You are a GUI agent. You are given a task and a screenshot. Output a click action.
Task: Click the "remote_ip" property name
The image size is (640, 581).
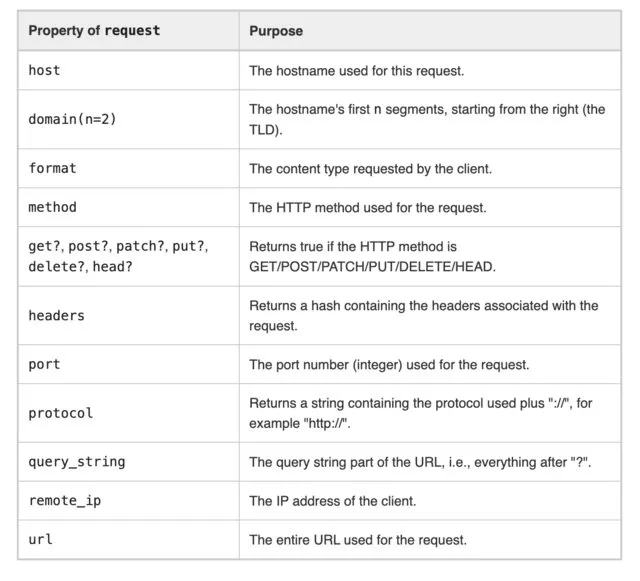click(64, 501)
